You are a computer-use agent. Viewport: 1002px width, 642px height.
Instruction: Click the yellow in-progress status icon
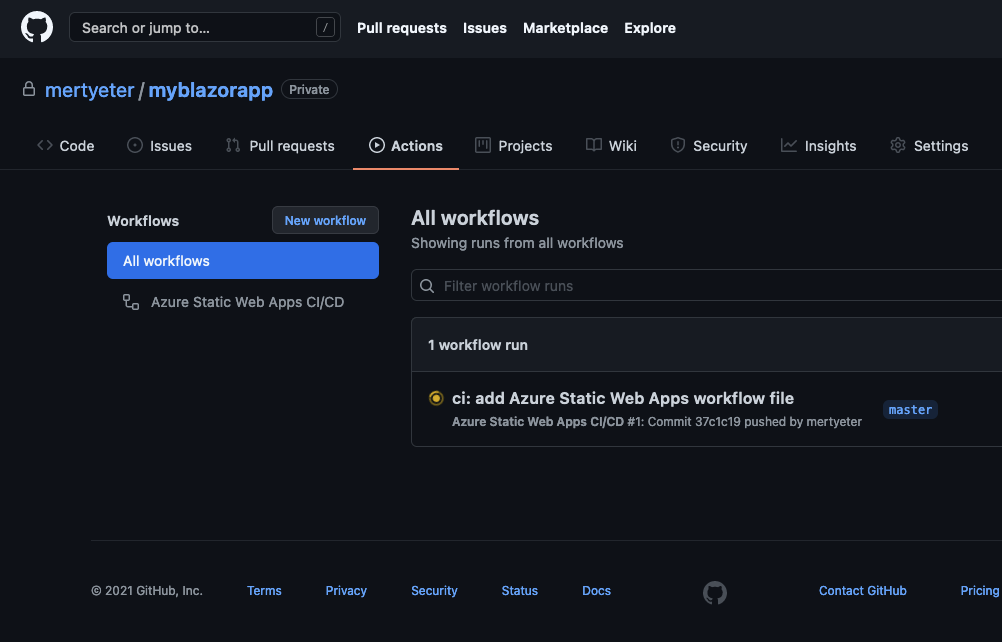point(436,398)
